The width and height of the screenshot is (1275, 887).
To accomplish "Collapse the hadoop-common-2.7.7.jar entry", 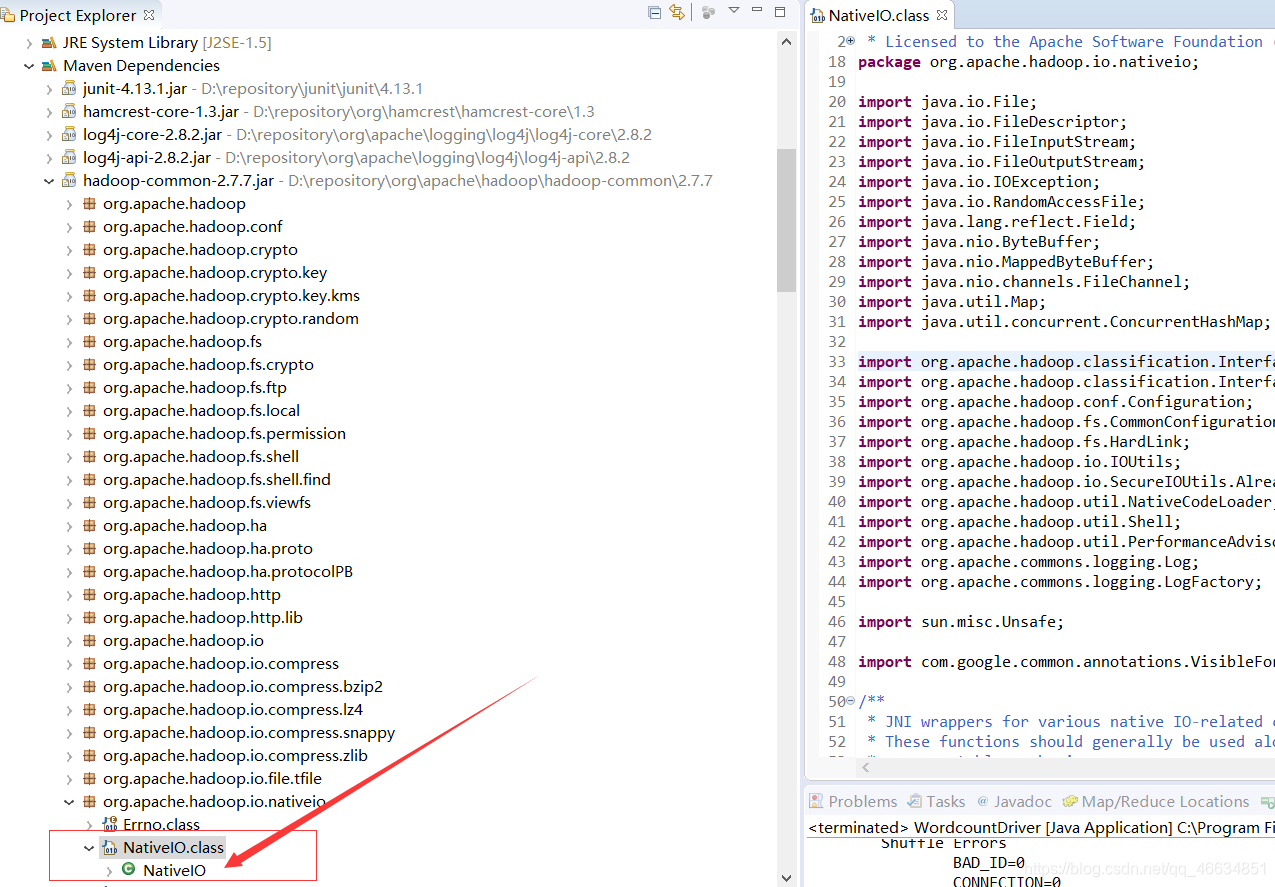I will tap(48, 180).
